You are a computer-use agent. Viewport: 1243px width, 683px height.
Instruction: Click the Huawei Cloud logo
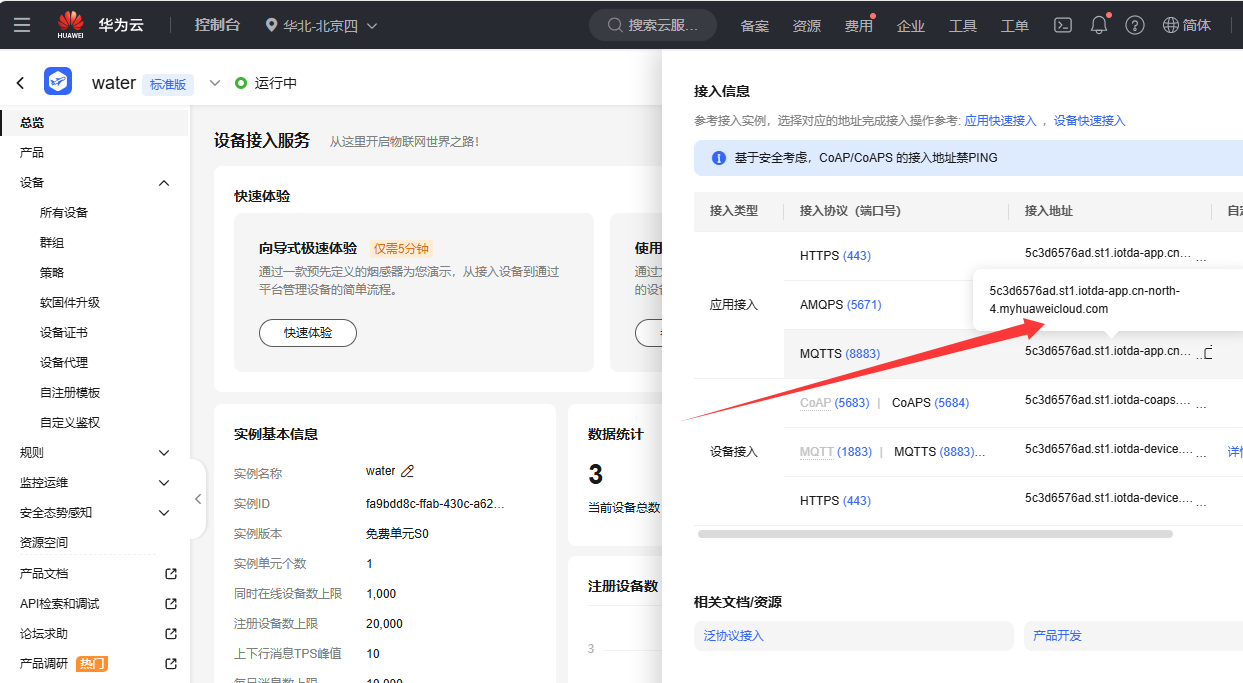70,24
